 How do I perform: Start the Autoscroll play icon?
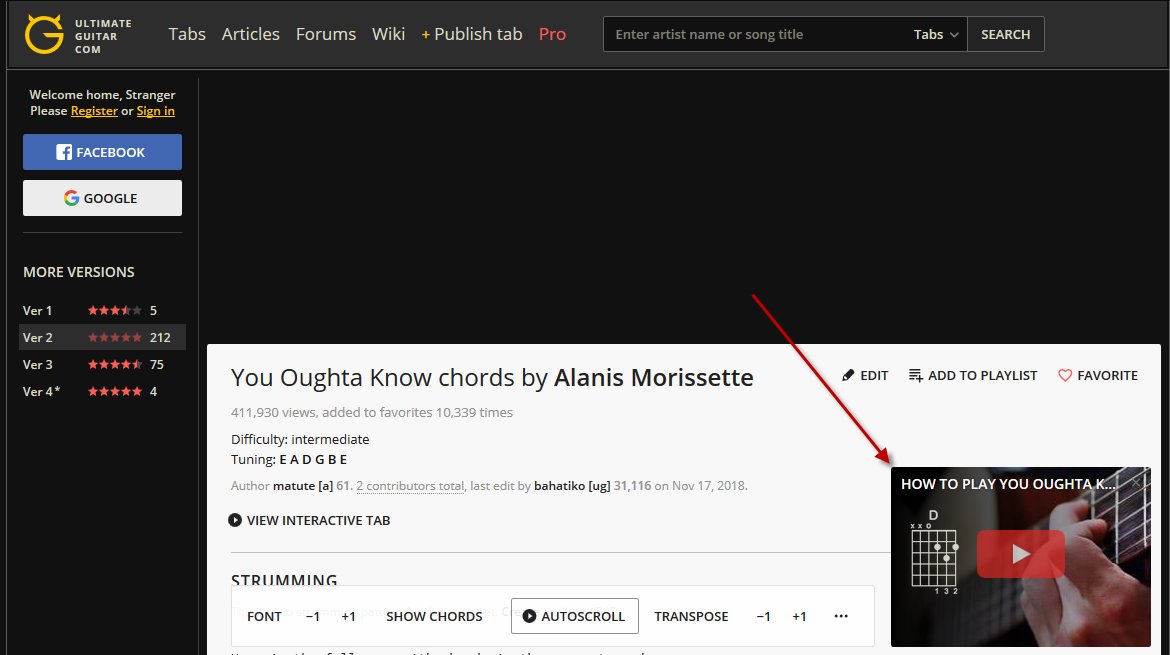coord(531,616)
